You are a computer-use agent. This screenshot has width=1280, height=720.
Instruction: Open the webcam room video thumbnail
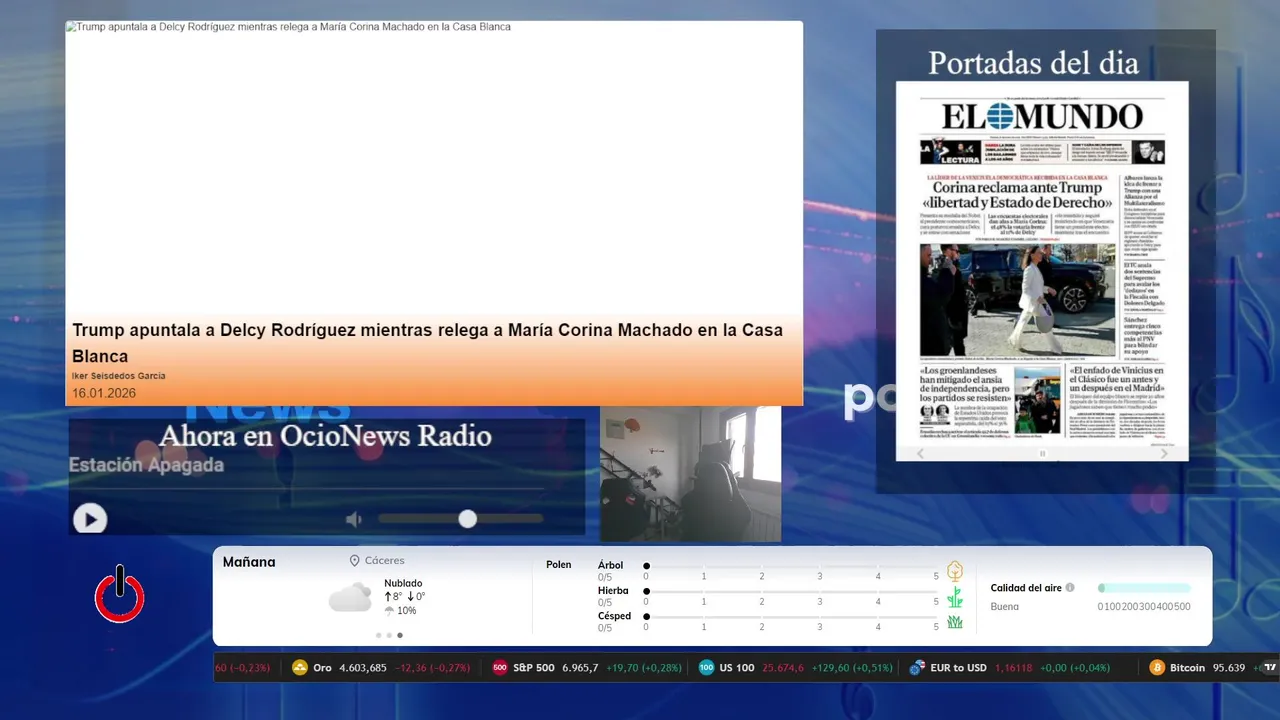(690, 474)
